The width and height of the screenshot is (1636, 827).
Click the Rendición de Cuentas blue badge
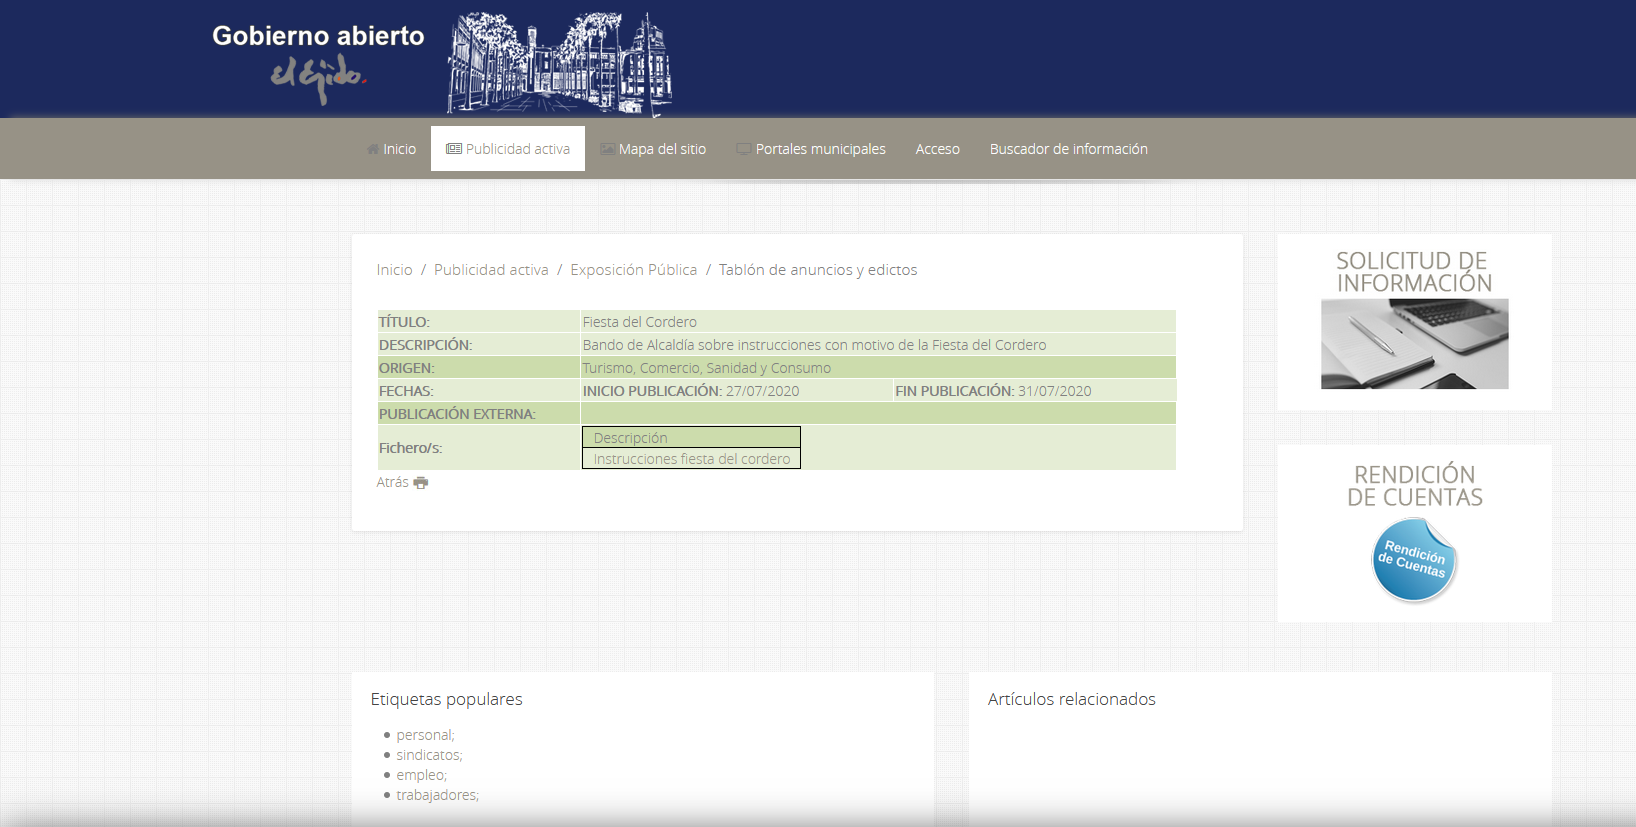pos(1413,560)
